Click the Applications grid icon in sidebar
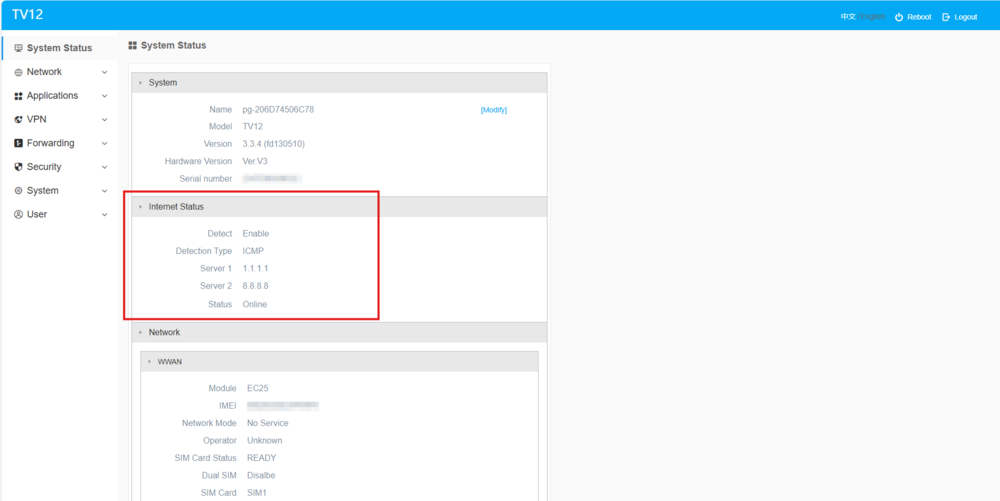Viewport: 1000px width, 501px height. (18, 96)
